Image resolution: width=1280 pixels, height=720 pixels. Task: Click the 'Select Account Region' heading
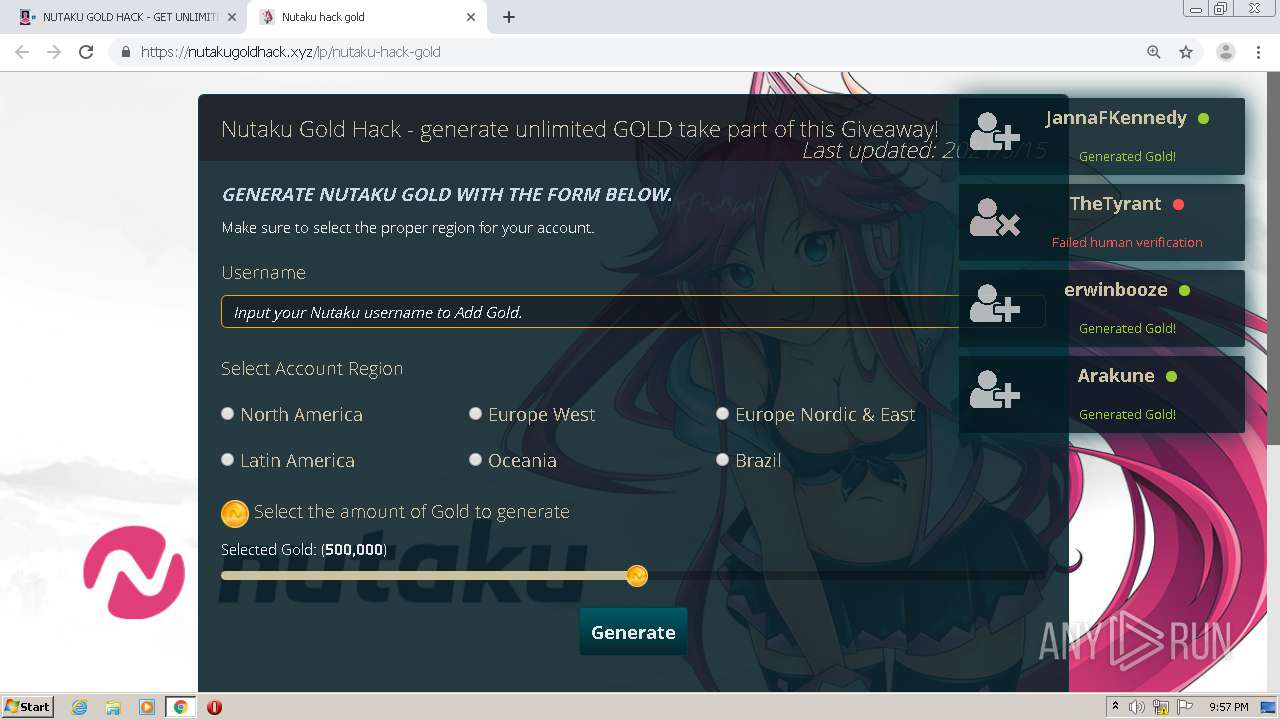point(312,369)
